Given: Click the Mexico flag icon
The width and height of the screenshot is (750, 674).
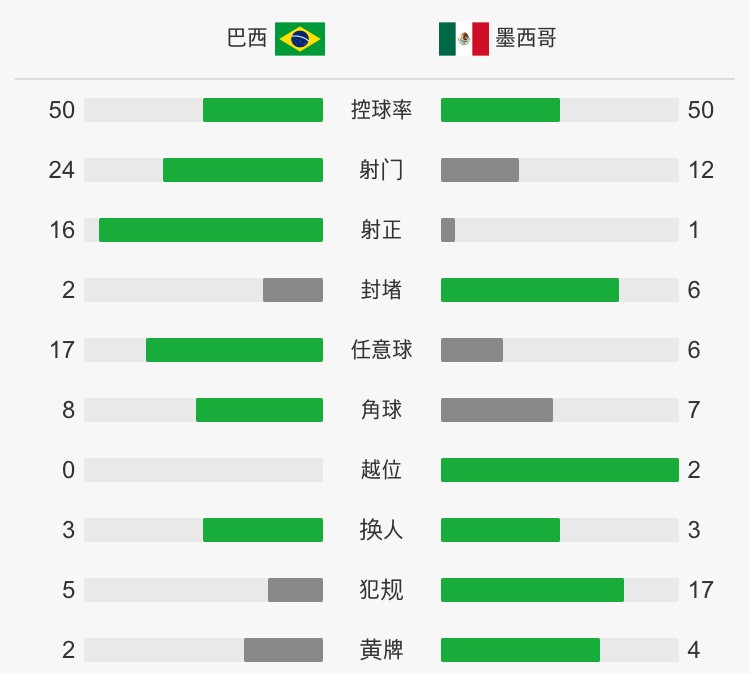Looking at the screenshot, I should click(x=463, y=39).
